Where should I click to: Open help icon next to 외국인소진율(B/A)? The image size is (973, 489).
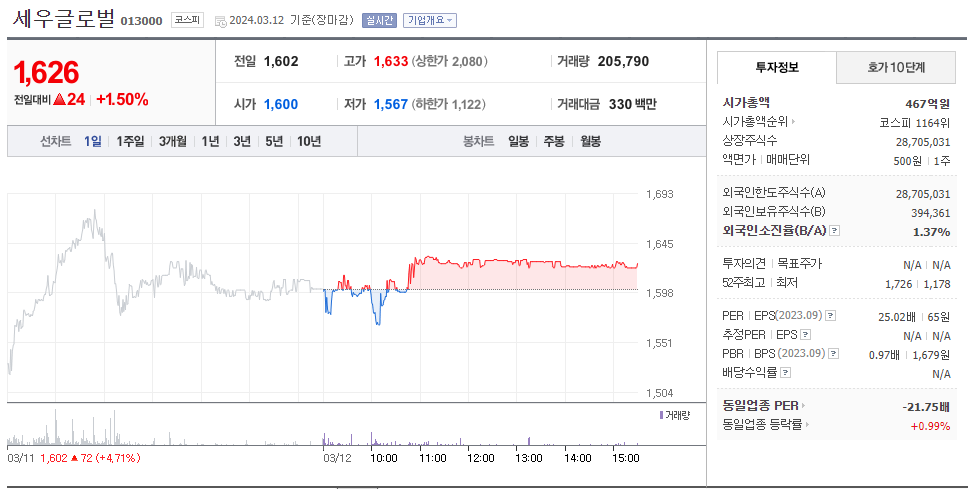click(835, 231)
